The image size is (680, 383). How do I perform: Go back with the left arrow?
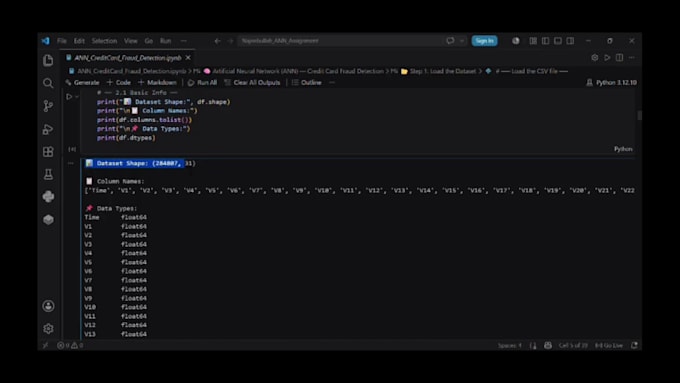[x=218, y=41]
